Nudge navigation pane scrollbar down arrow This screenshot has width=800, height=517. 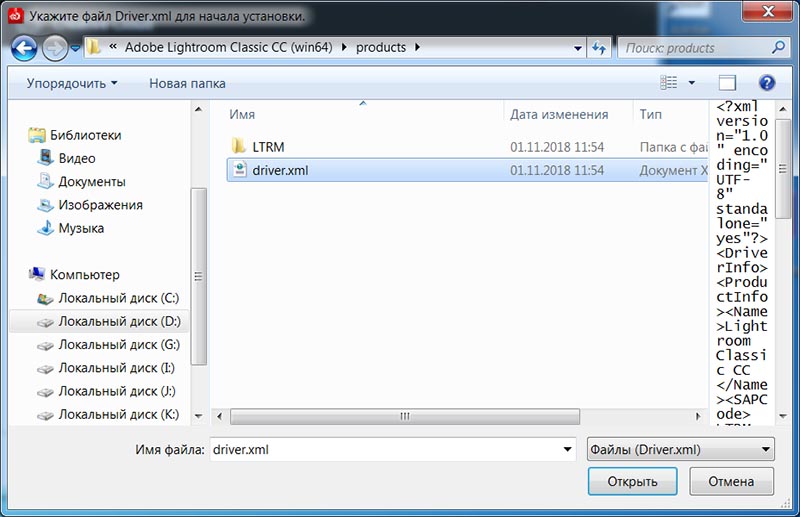(198, 416)
